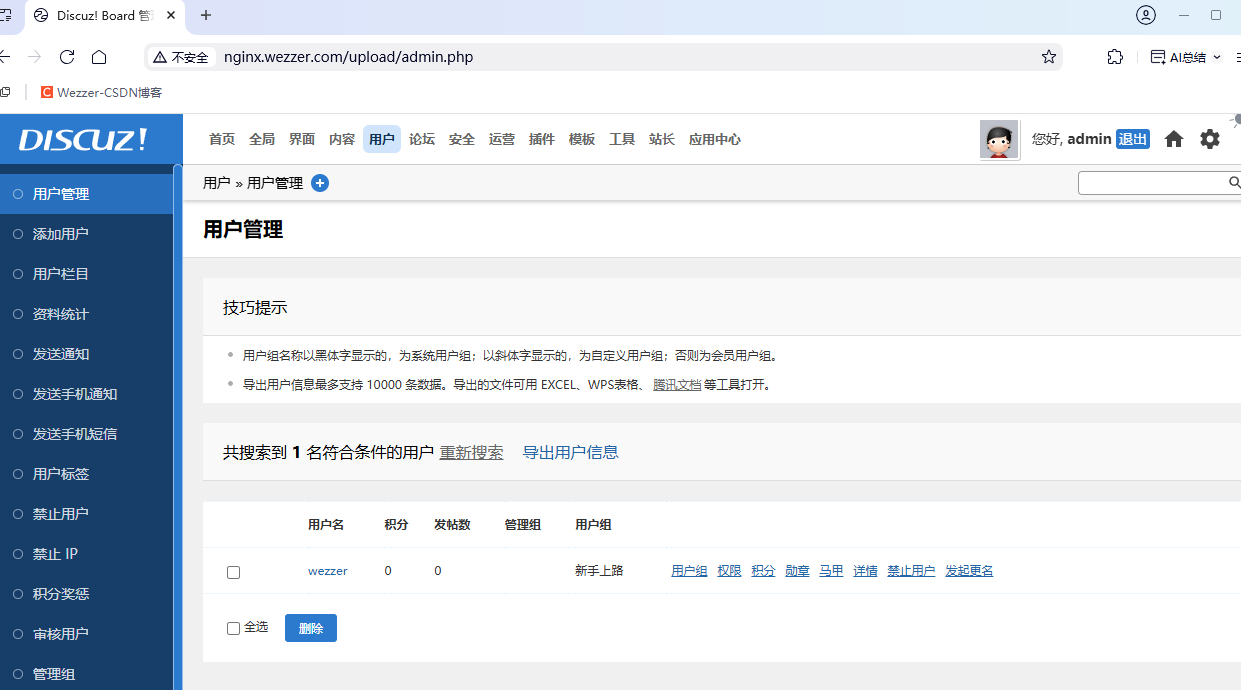
Task: Open the 全局 top menu
Action: click(262, 139)
